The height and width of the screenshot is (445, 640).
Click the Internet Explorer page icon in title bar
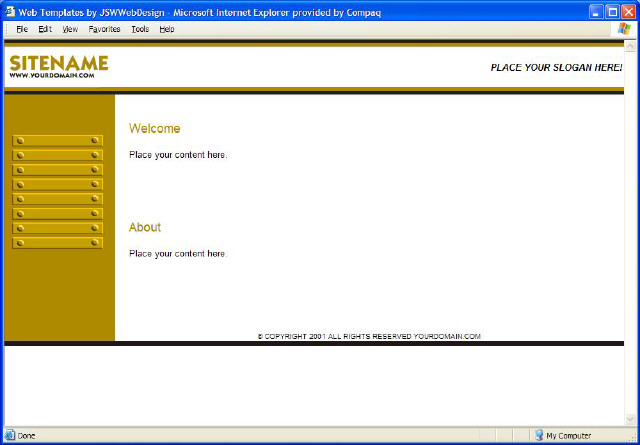pyautogui.click(x=9, y=9)
